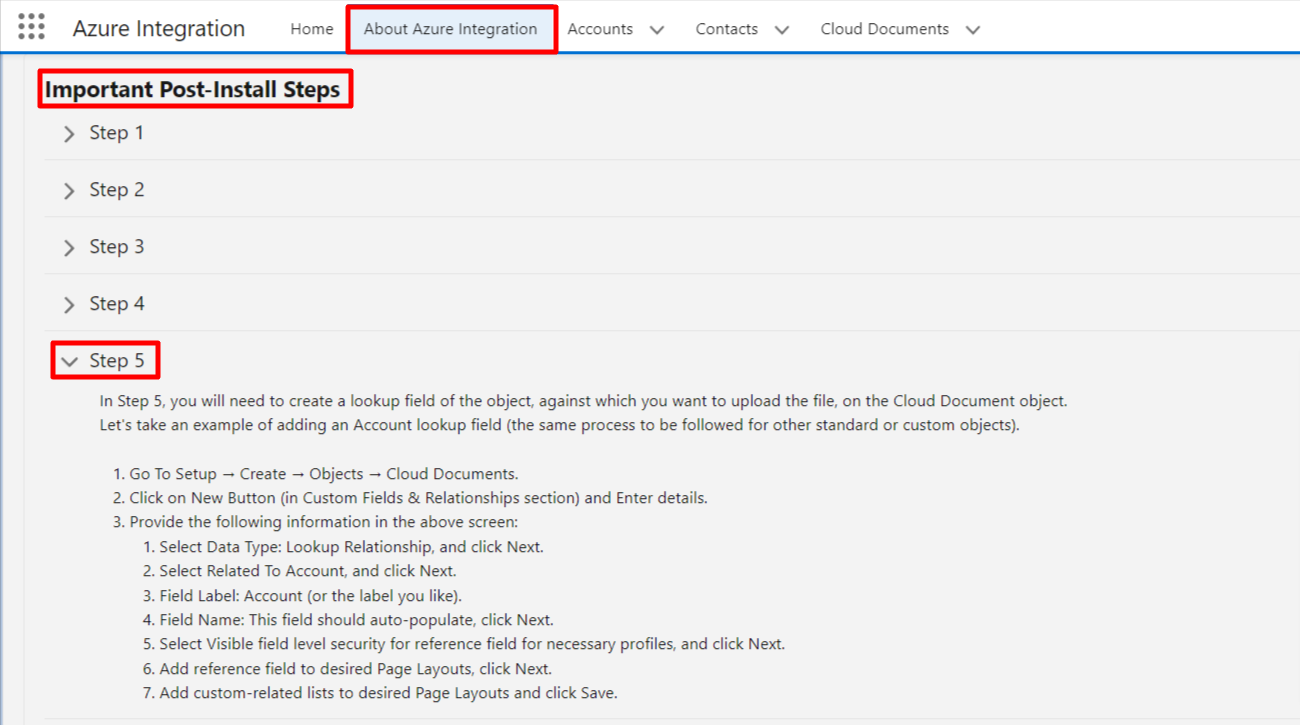Open the Accounts tab dropdown arrow

[657, 30]
